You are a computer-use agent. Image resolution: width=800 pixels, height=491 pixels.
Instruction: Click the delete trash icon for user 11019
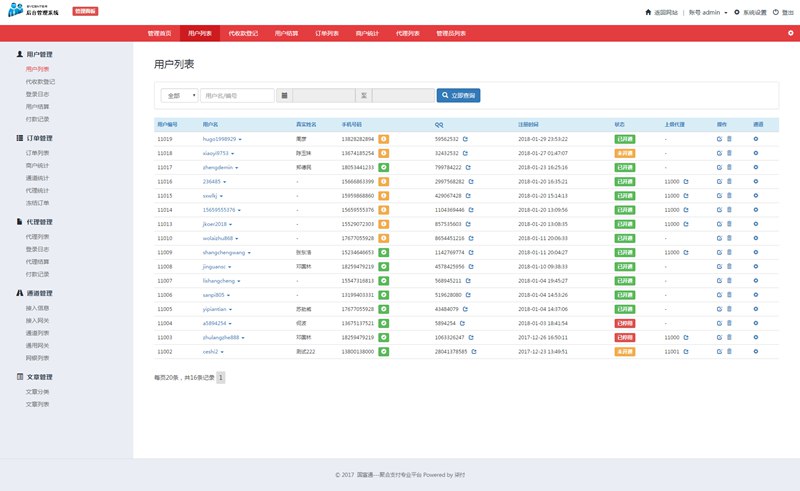[730, 139]
